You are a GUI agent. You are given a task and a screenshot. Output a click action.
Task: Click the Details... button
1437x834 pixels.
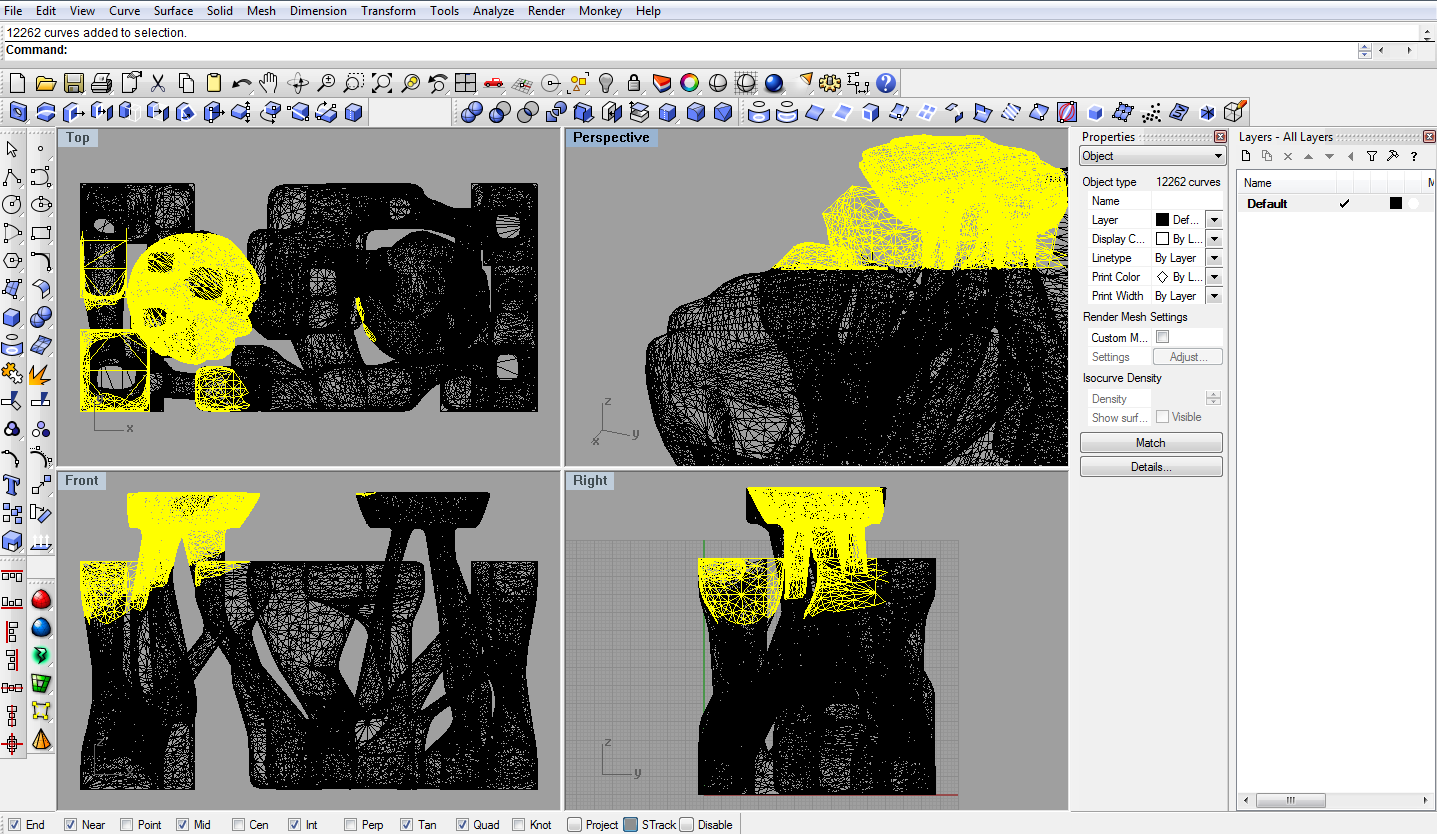[x=1151, y=467]
